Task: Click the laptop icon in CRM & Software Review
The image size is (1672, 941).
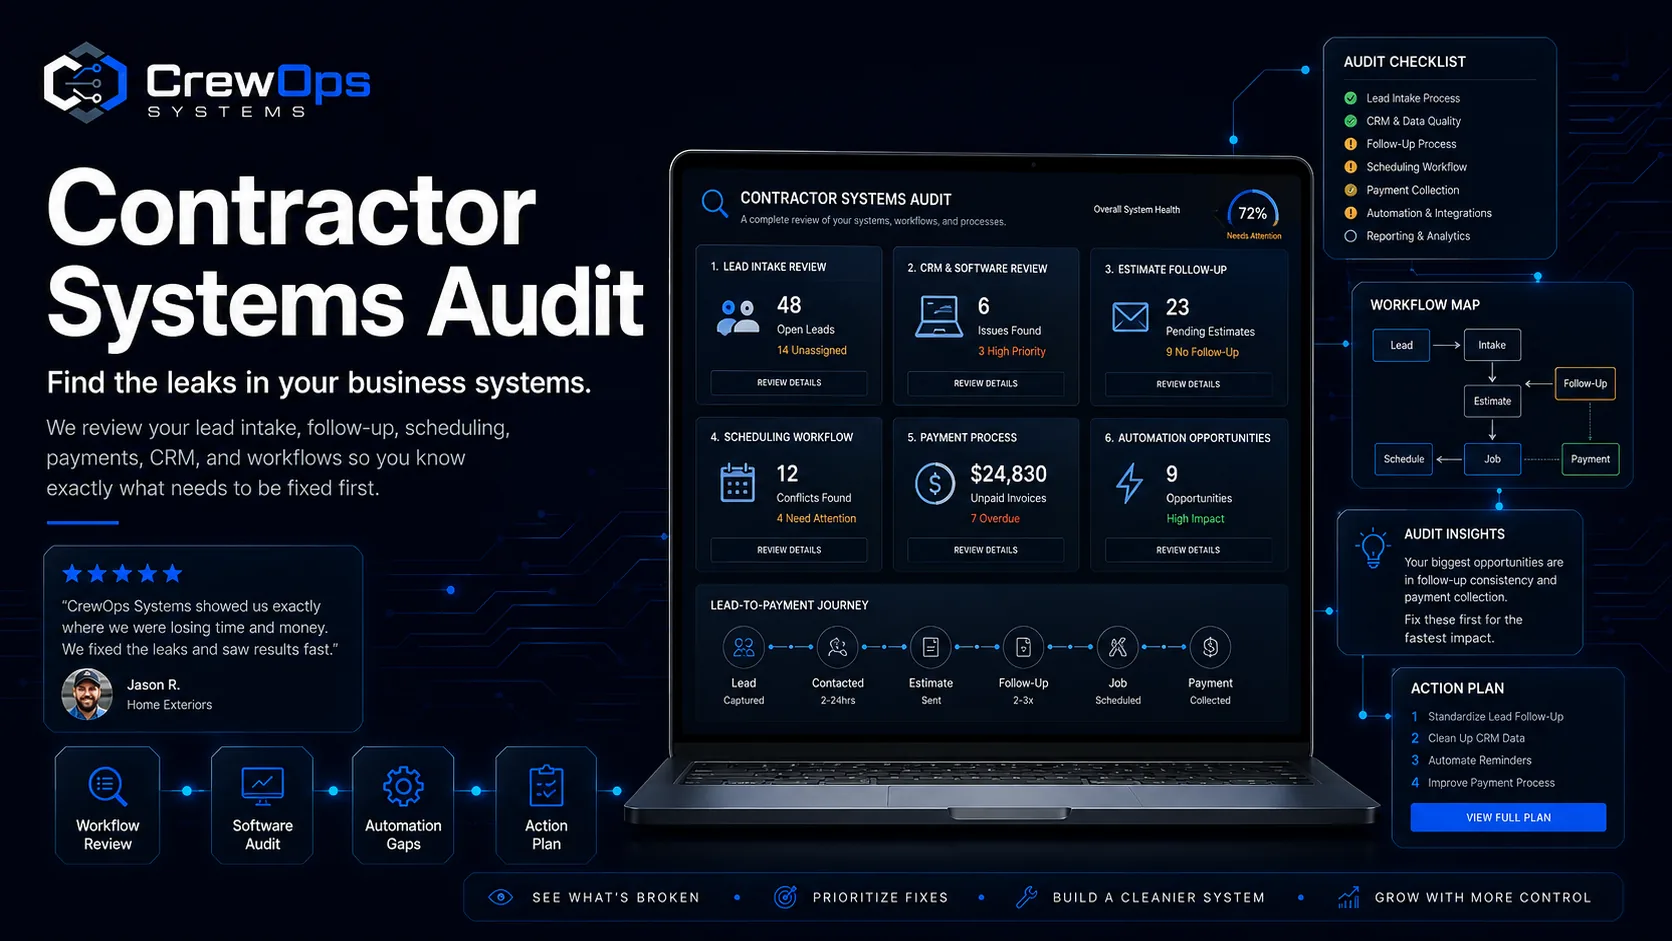Action: (939, 317)
